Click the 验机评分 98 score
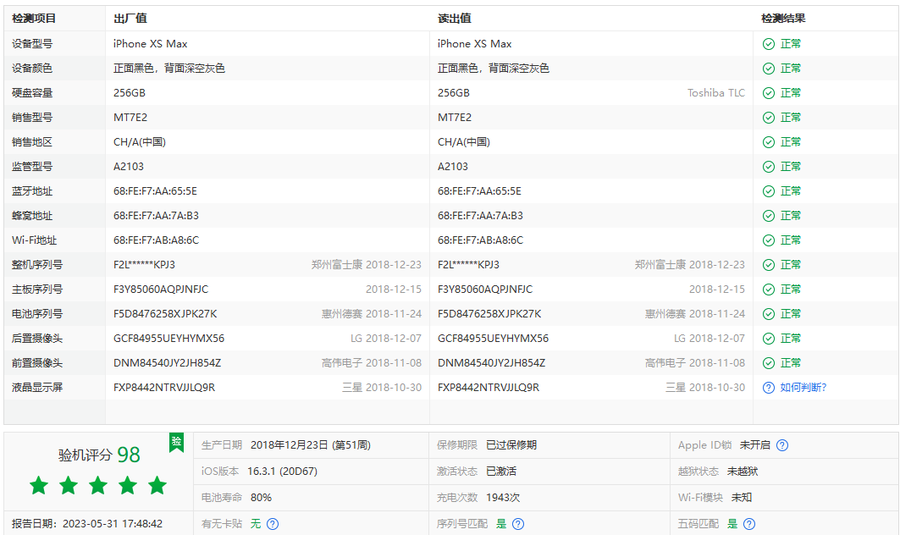 coord(99,455)
